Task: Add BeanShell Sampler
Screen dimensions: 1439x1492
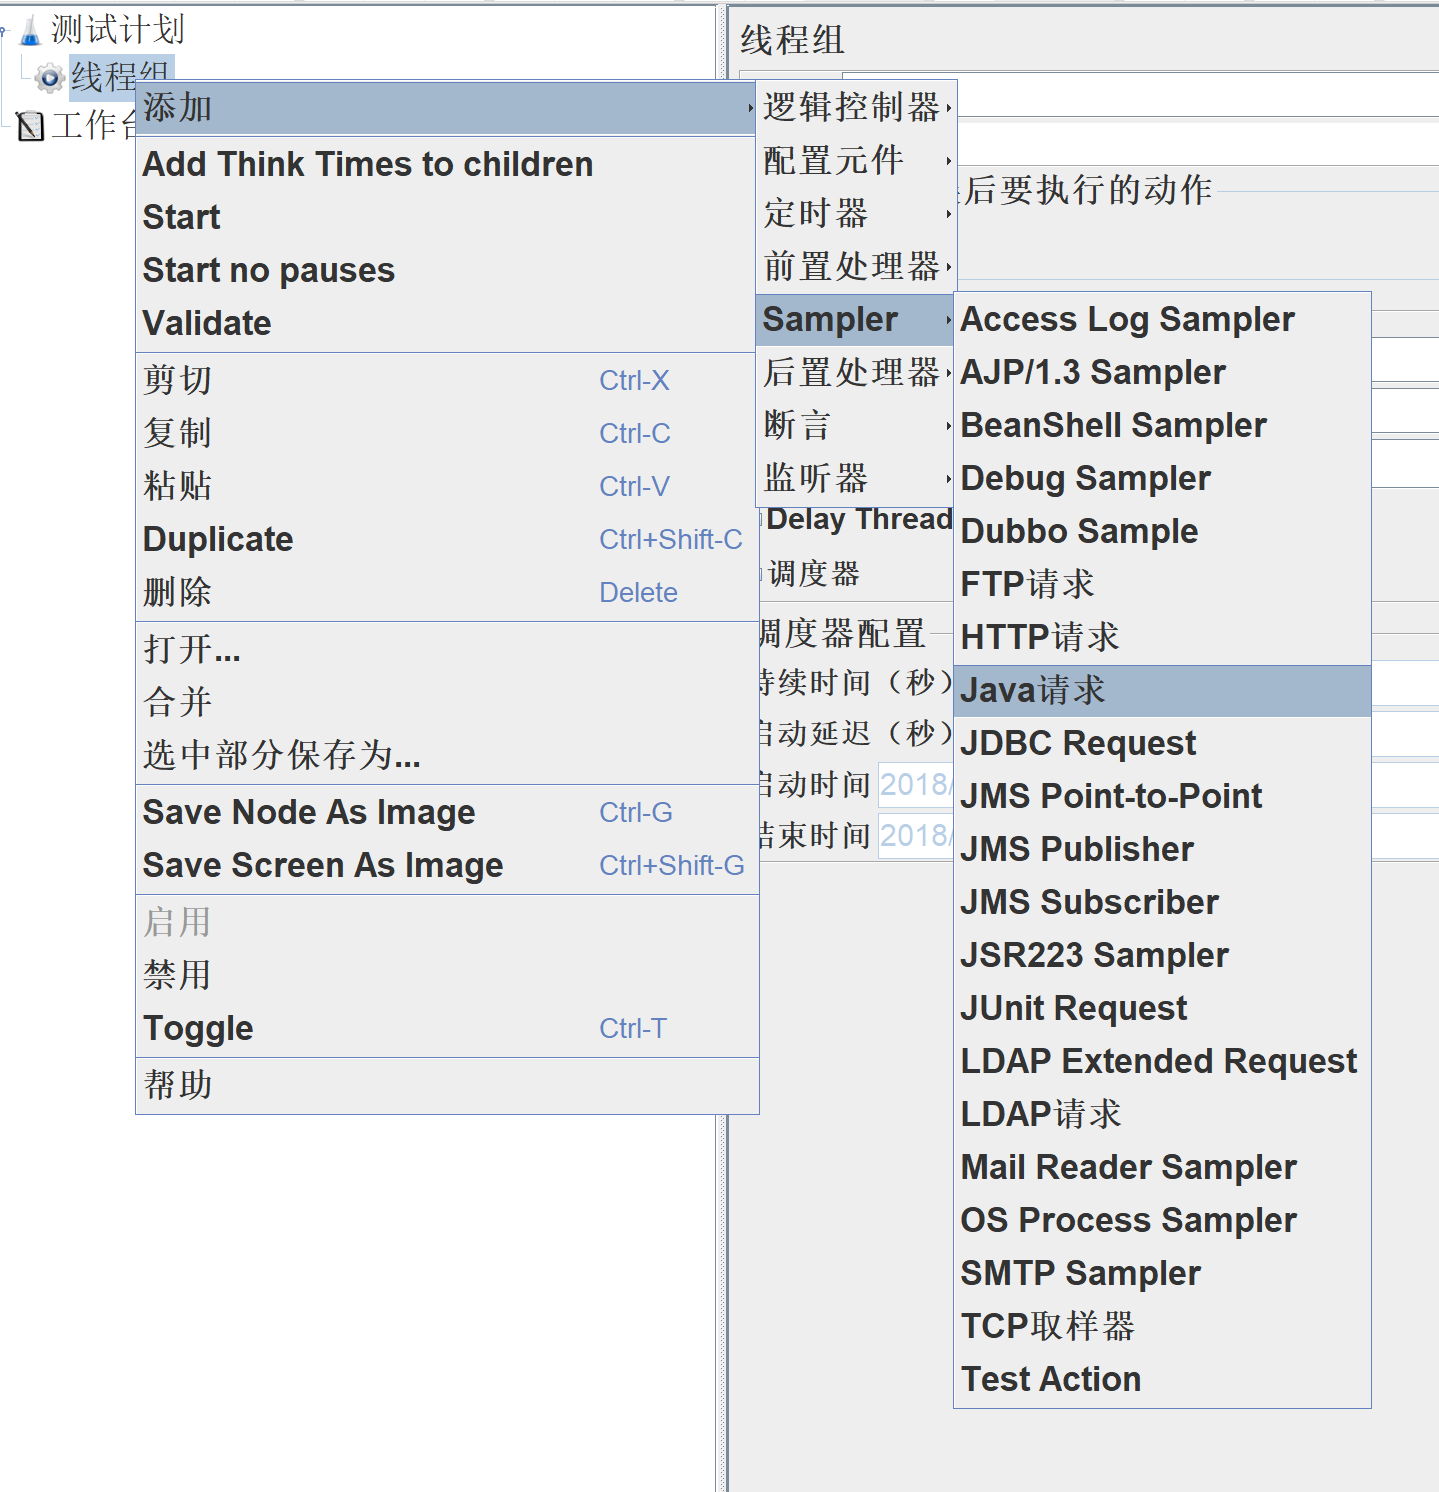Action: [x=1162, y=425]
